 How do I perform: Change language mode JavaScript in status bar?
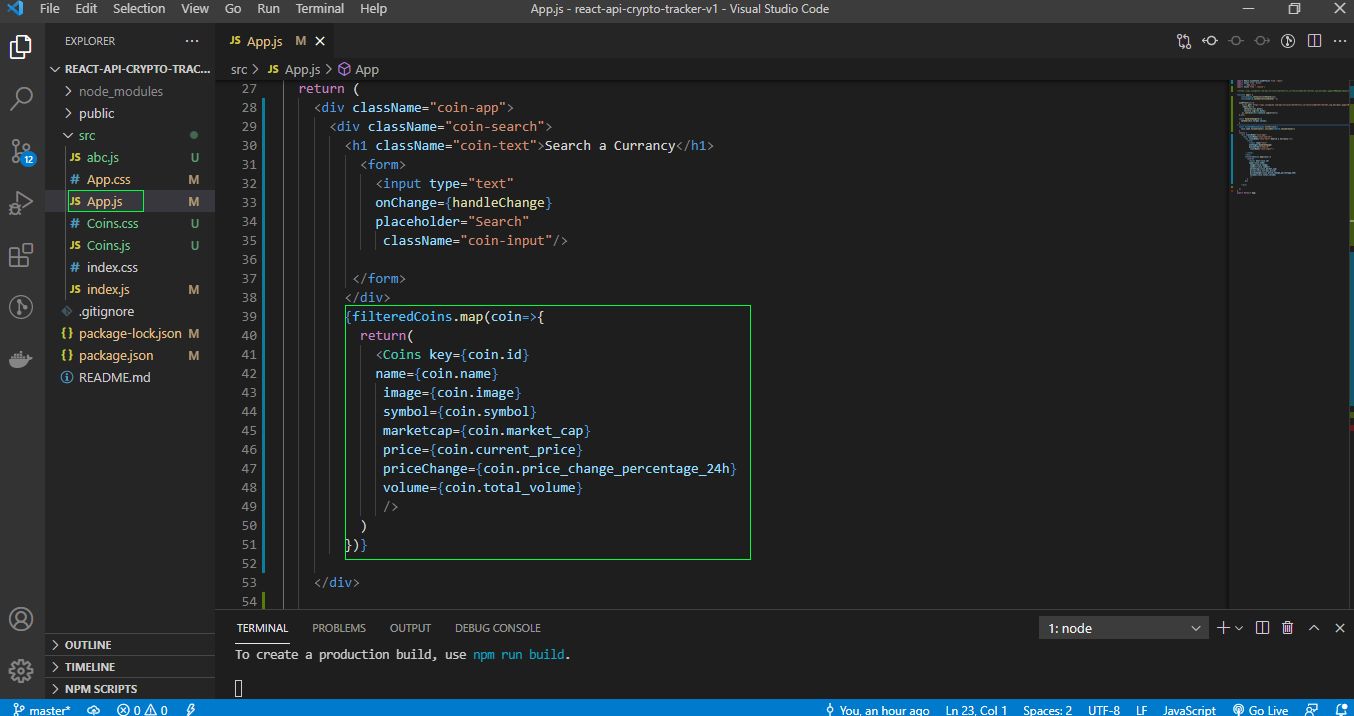click(x=1189, y=709)
